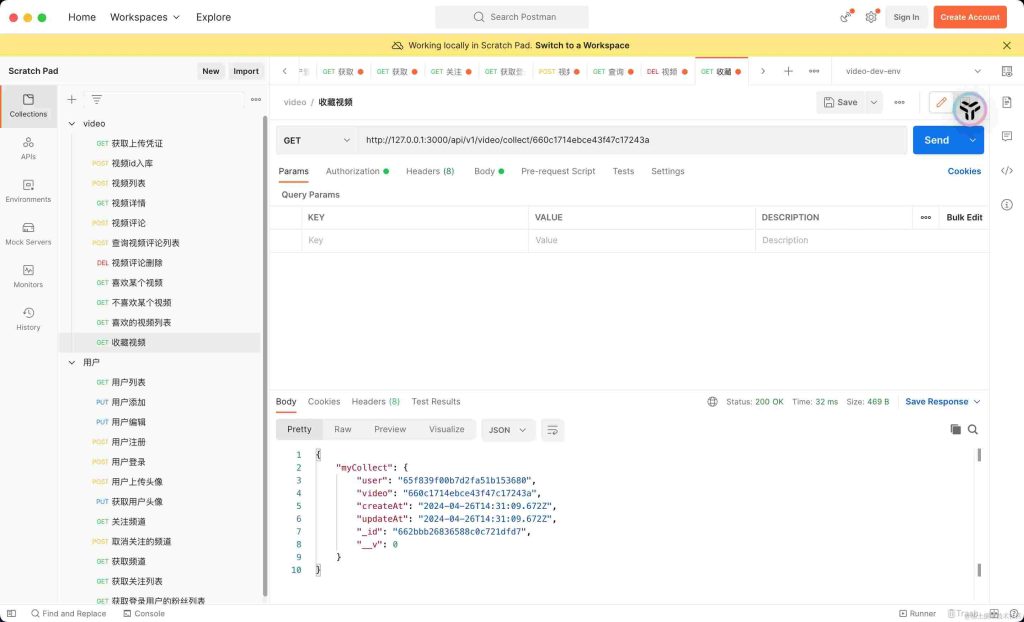Select the APIs sidebar icon
This screenshot has height=622, width=1024.
tap(28, 150)
